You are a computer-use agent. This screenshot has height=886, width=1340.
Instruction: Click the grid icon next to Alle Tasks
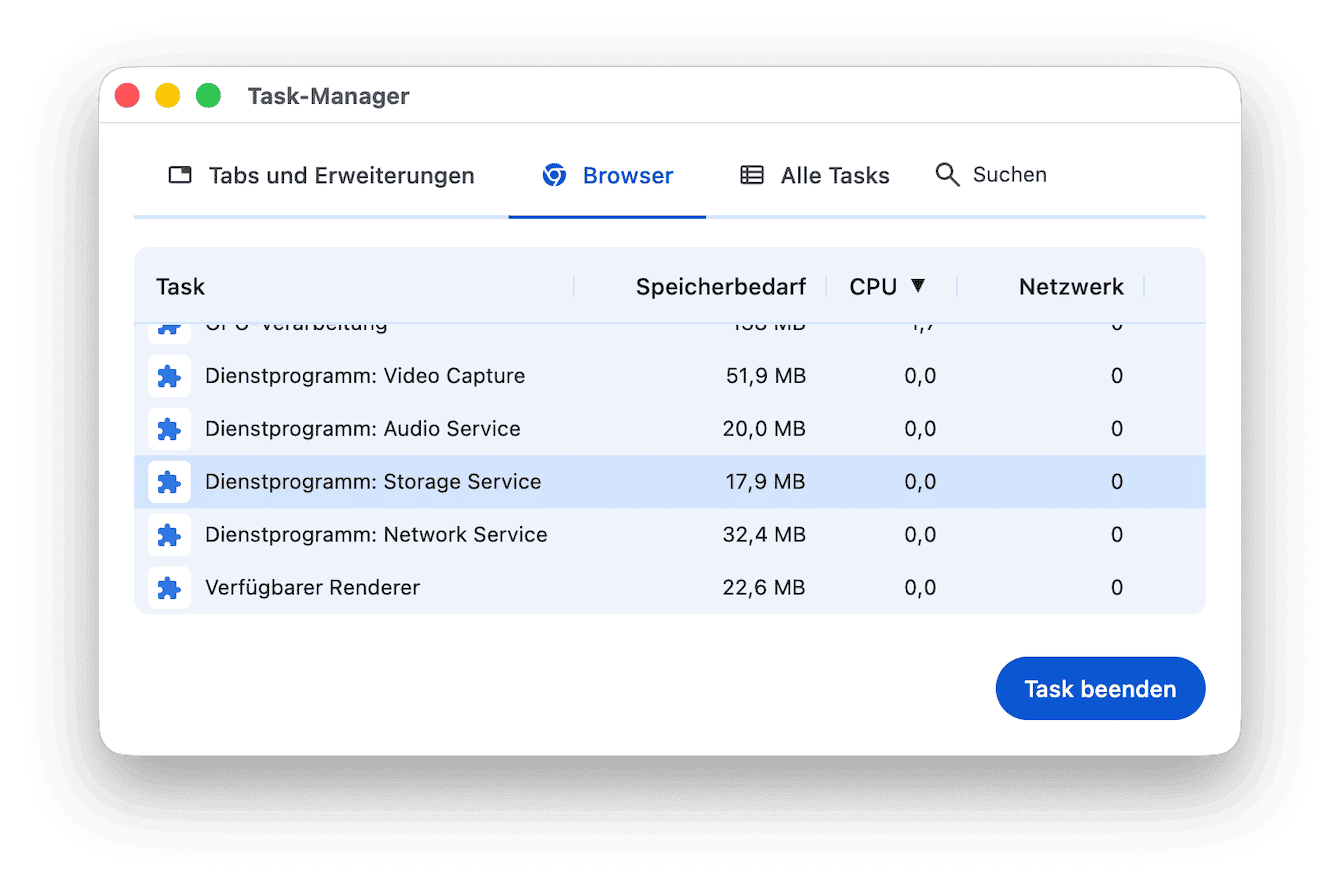(751, 174)
